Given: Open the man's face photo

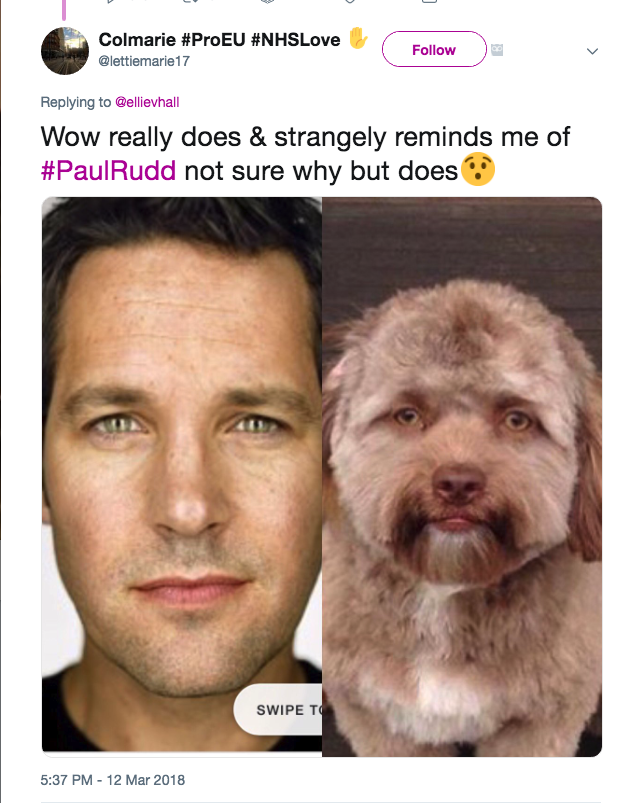Looking at the screenshot, I should click(182, 474).
